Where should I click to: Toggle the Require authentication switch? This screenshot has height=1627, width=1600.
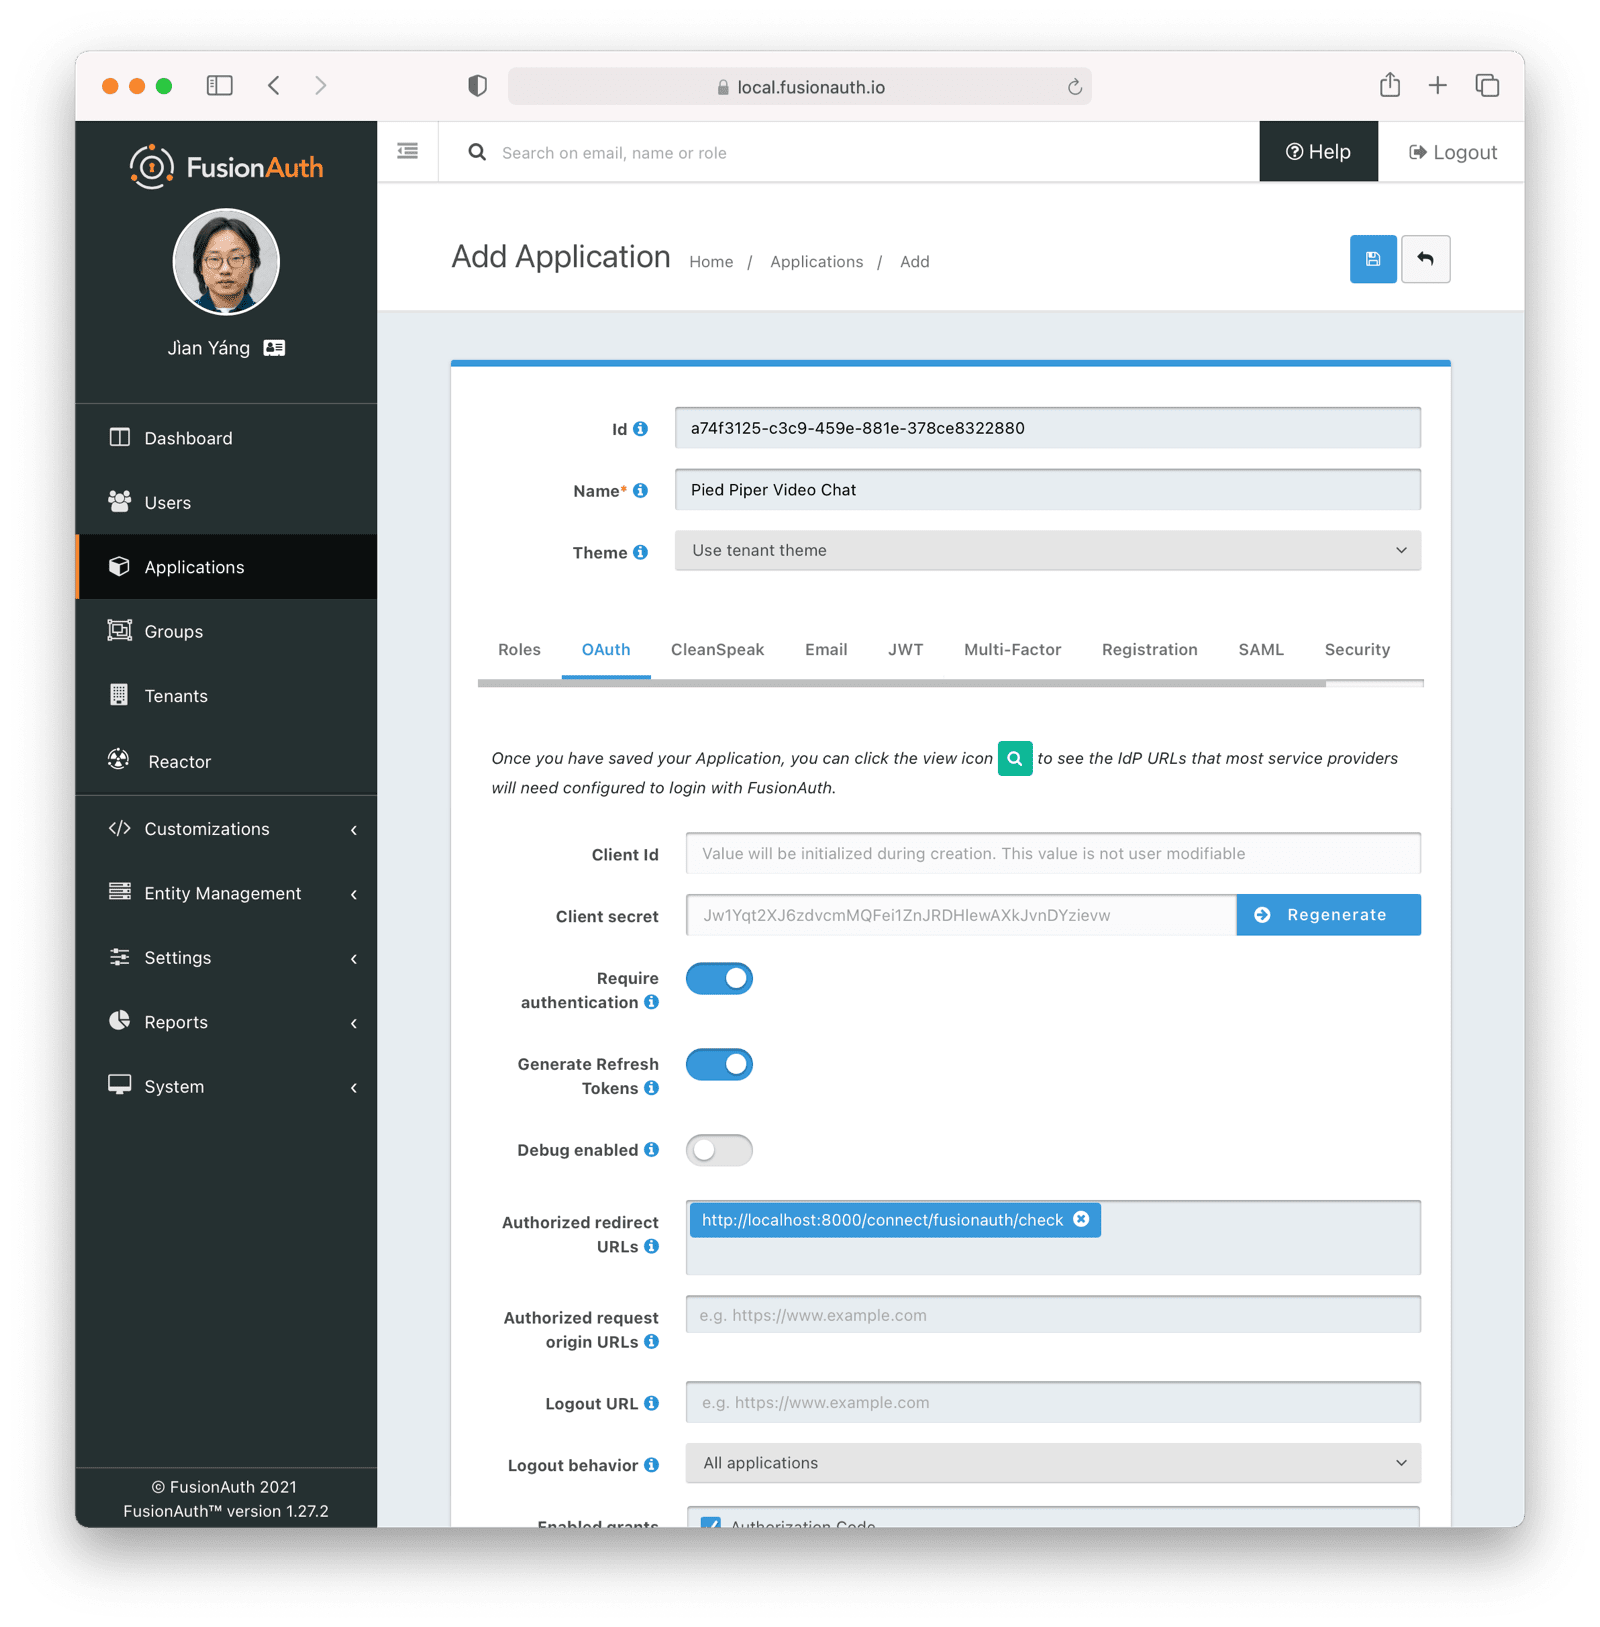coord(719,978)
